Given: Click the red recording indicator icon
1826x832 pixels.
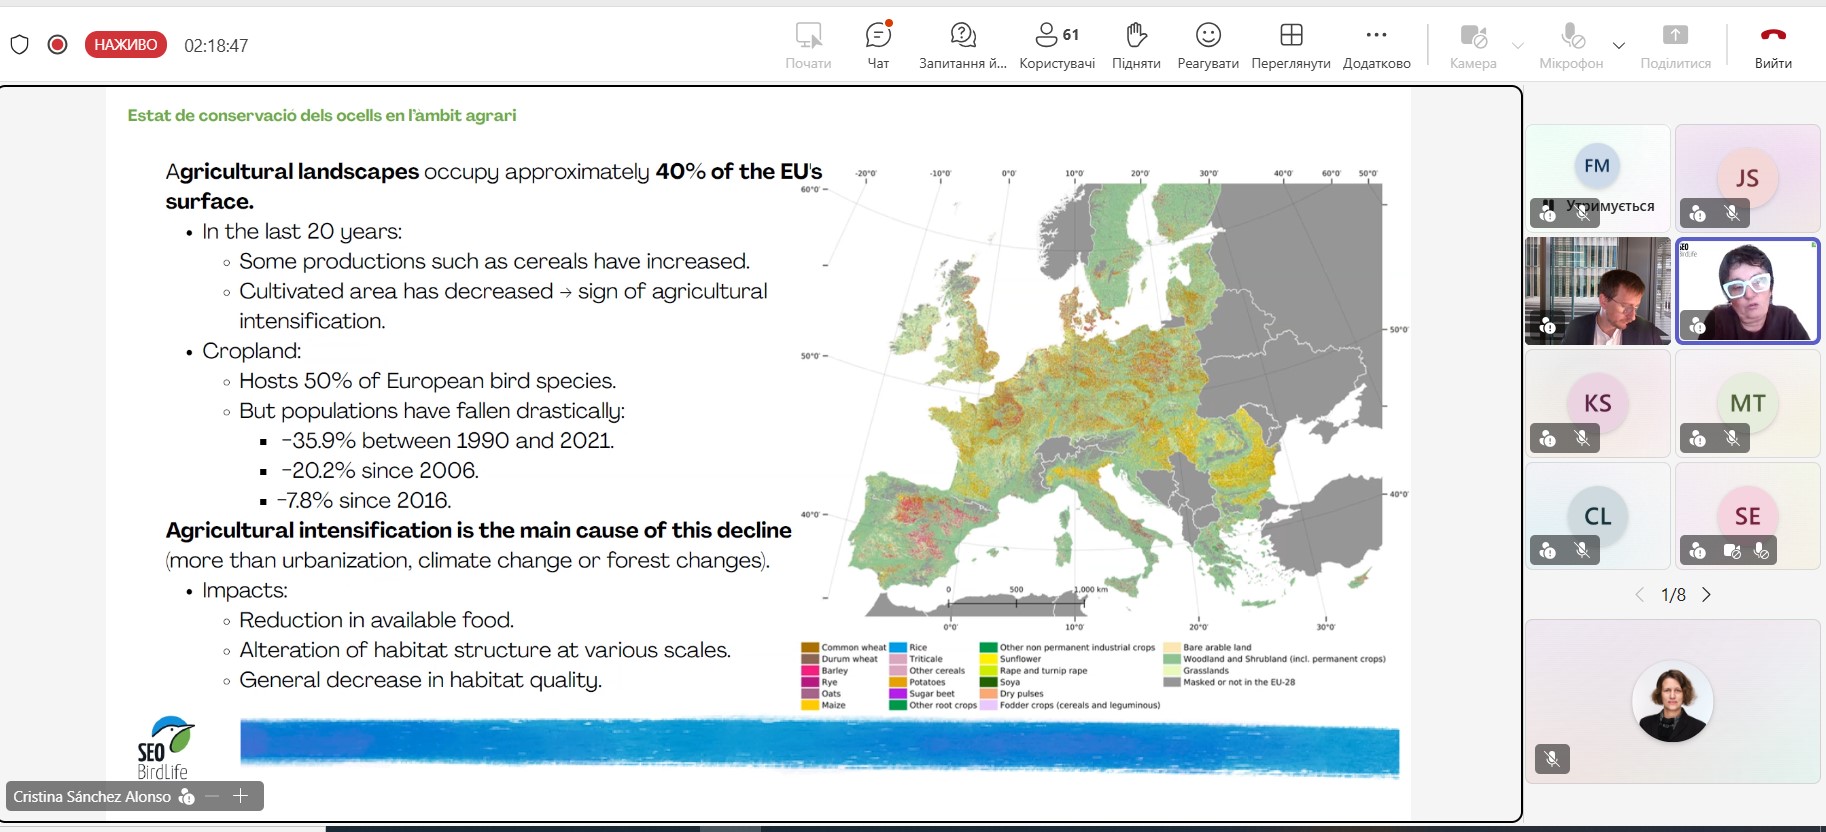Looking at the screenshot, I should point(58,45).
